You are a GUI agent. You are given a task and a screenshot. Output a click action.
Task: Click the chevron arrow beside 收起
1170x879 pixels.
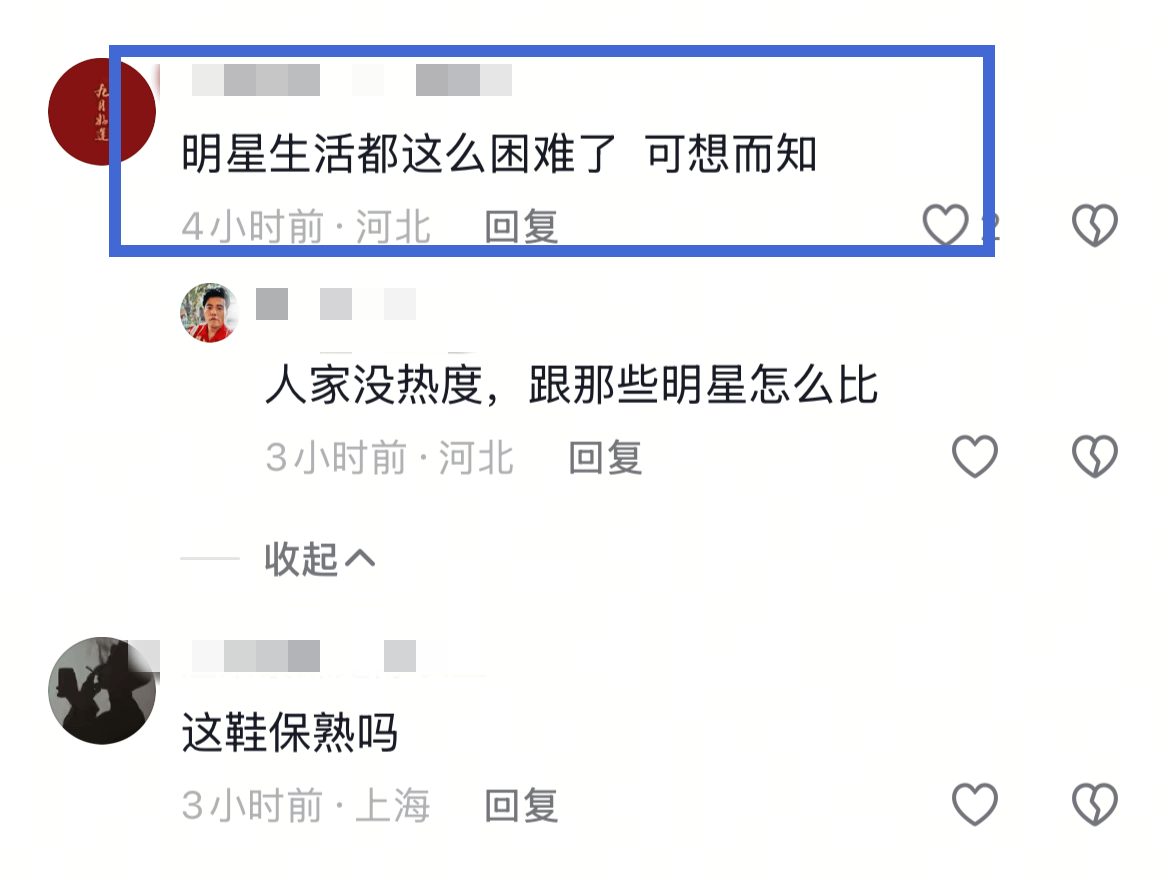pos(360,558)
